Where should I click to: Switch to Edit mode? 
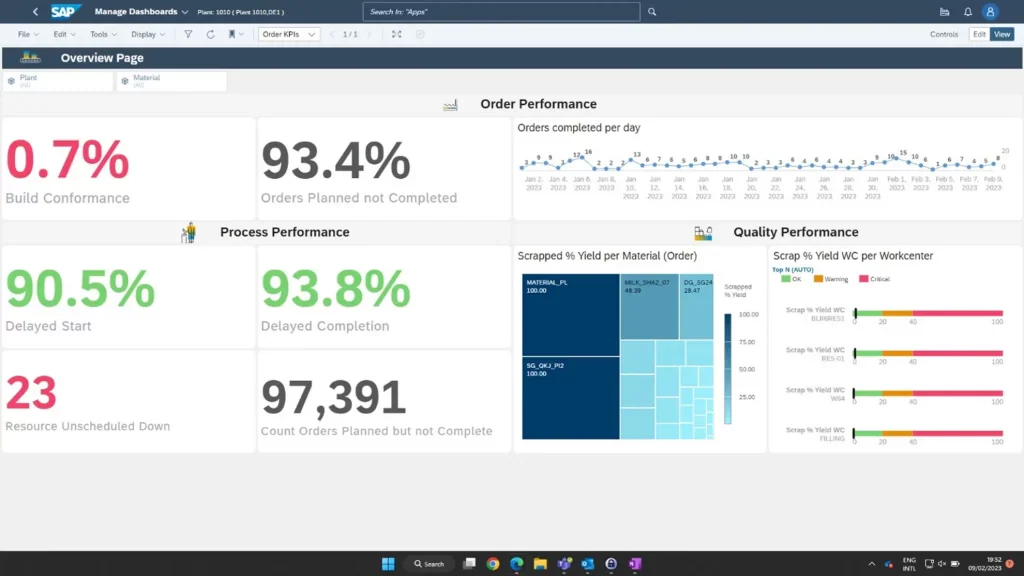pos(979,35)
